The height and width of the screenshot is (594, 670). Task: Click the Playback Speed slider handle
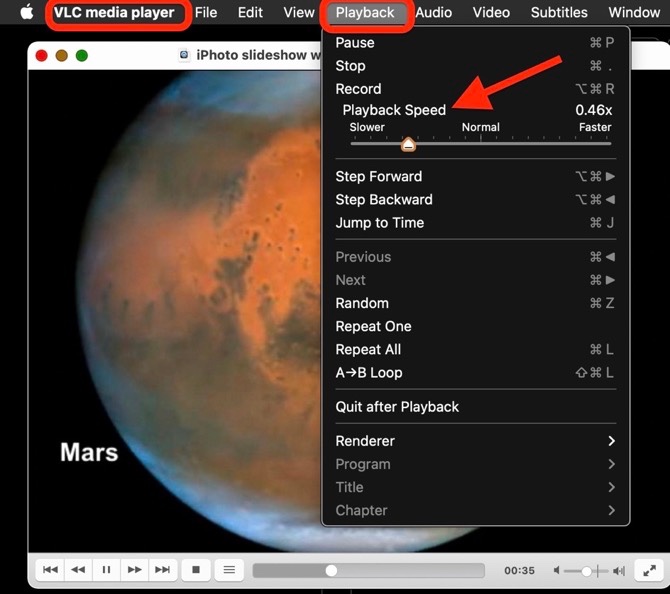click(x=408, y=144)
